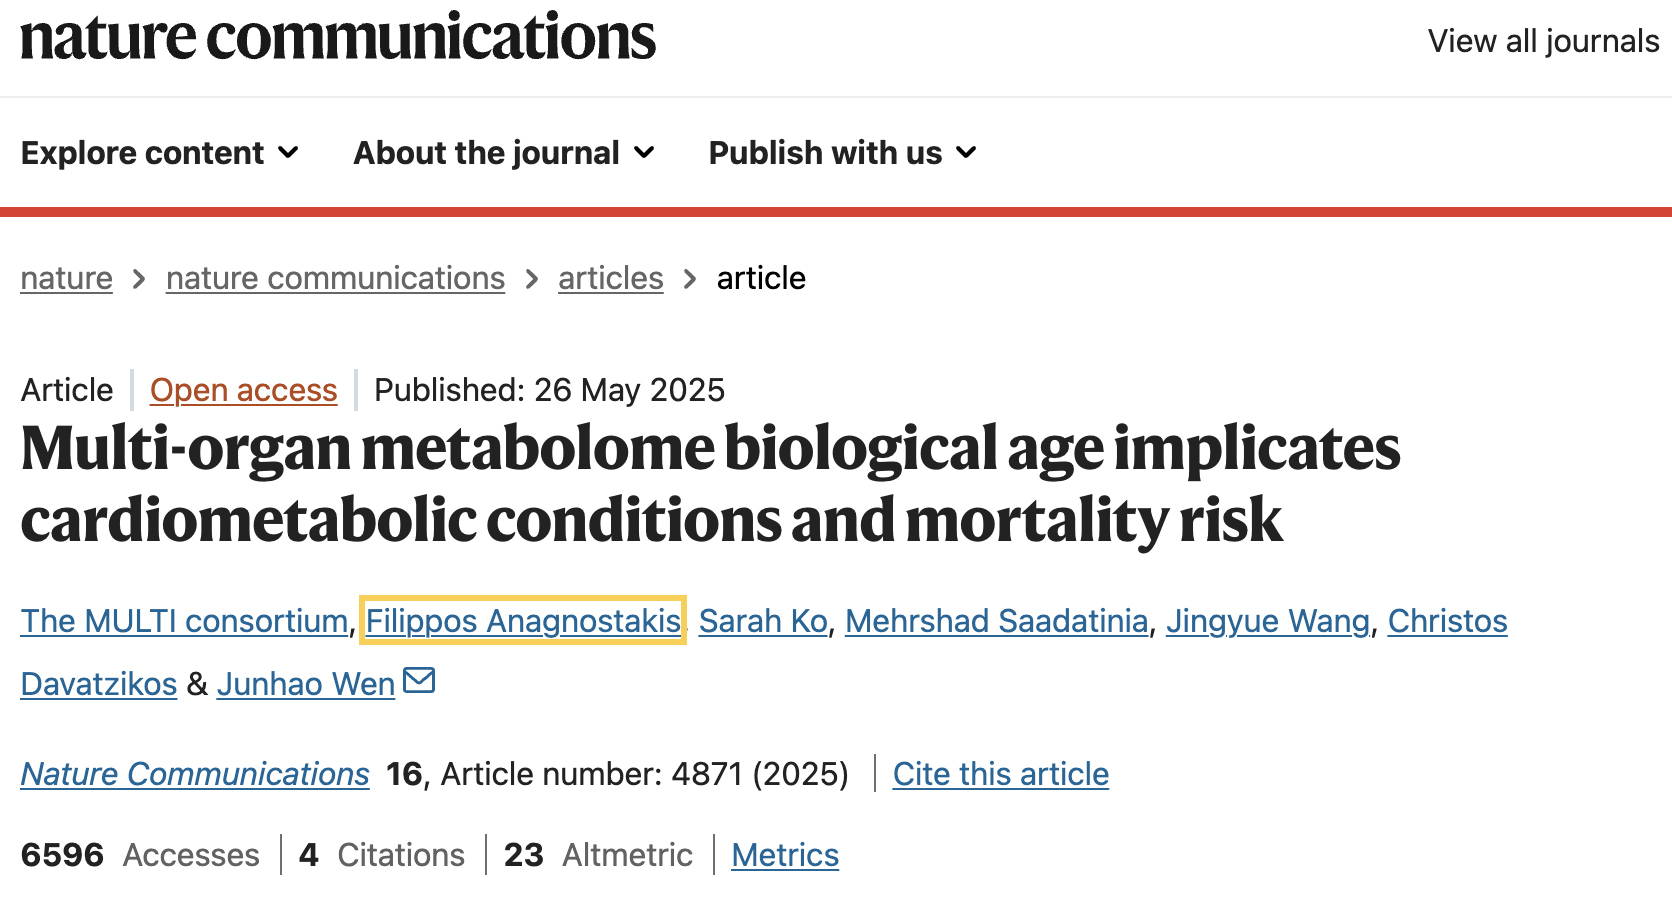Click author Mehrshad Saadatinia
This screenshot has height=910, width=1672.
click(996, 621)
